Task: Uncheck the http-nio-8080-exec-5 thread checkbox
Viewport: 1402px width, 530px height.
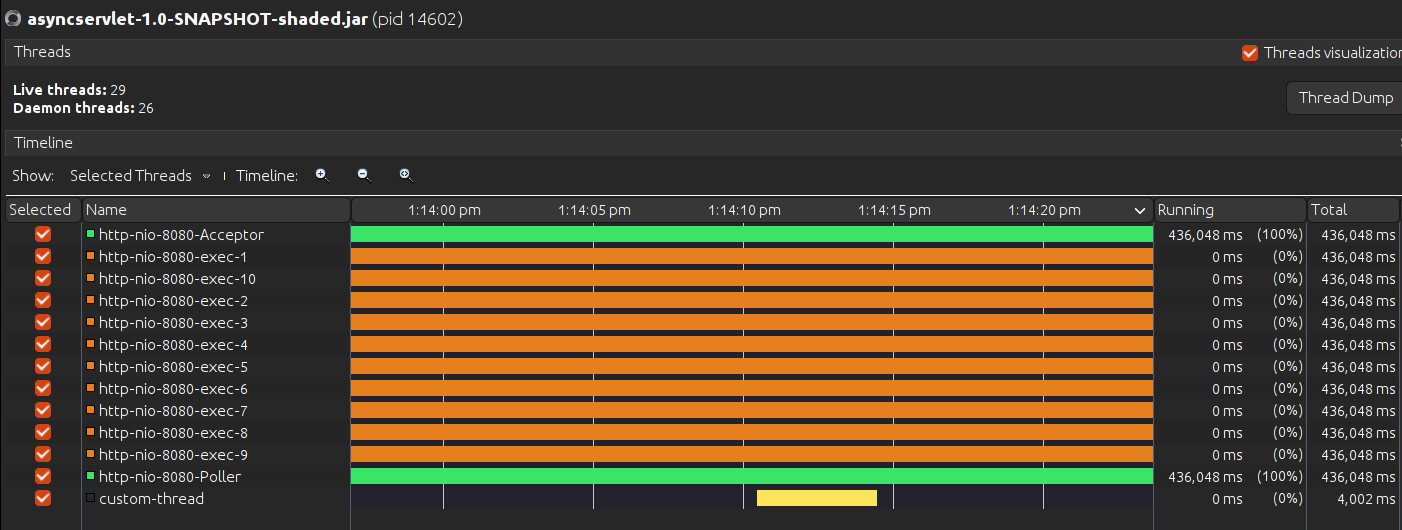Action: (x=42, y=366)
